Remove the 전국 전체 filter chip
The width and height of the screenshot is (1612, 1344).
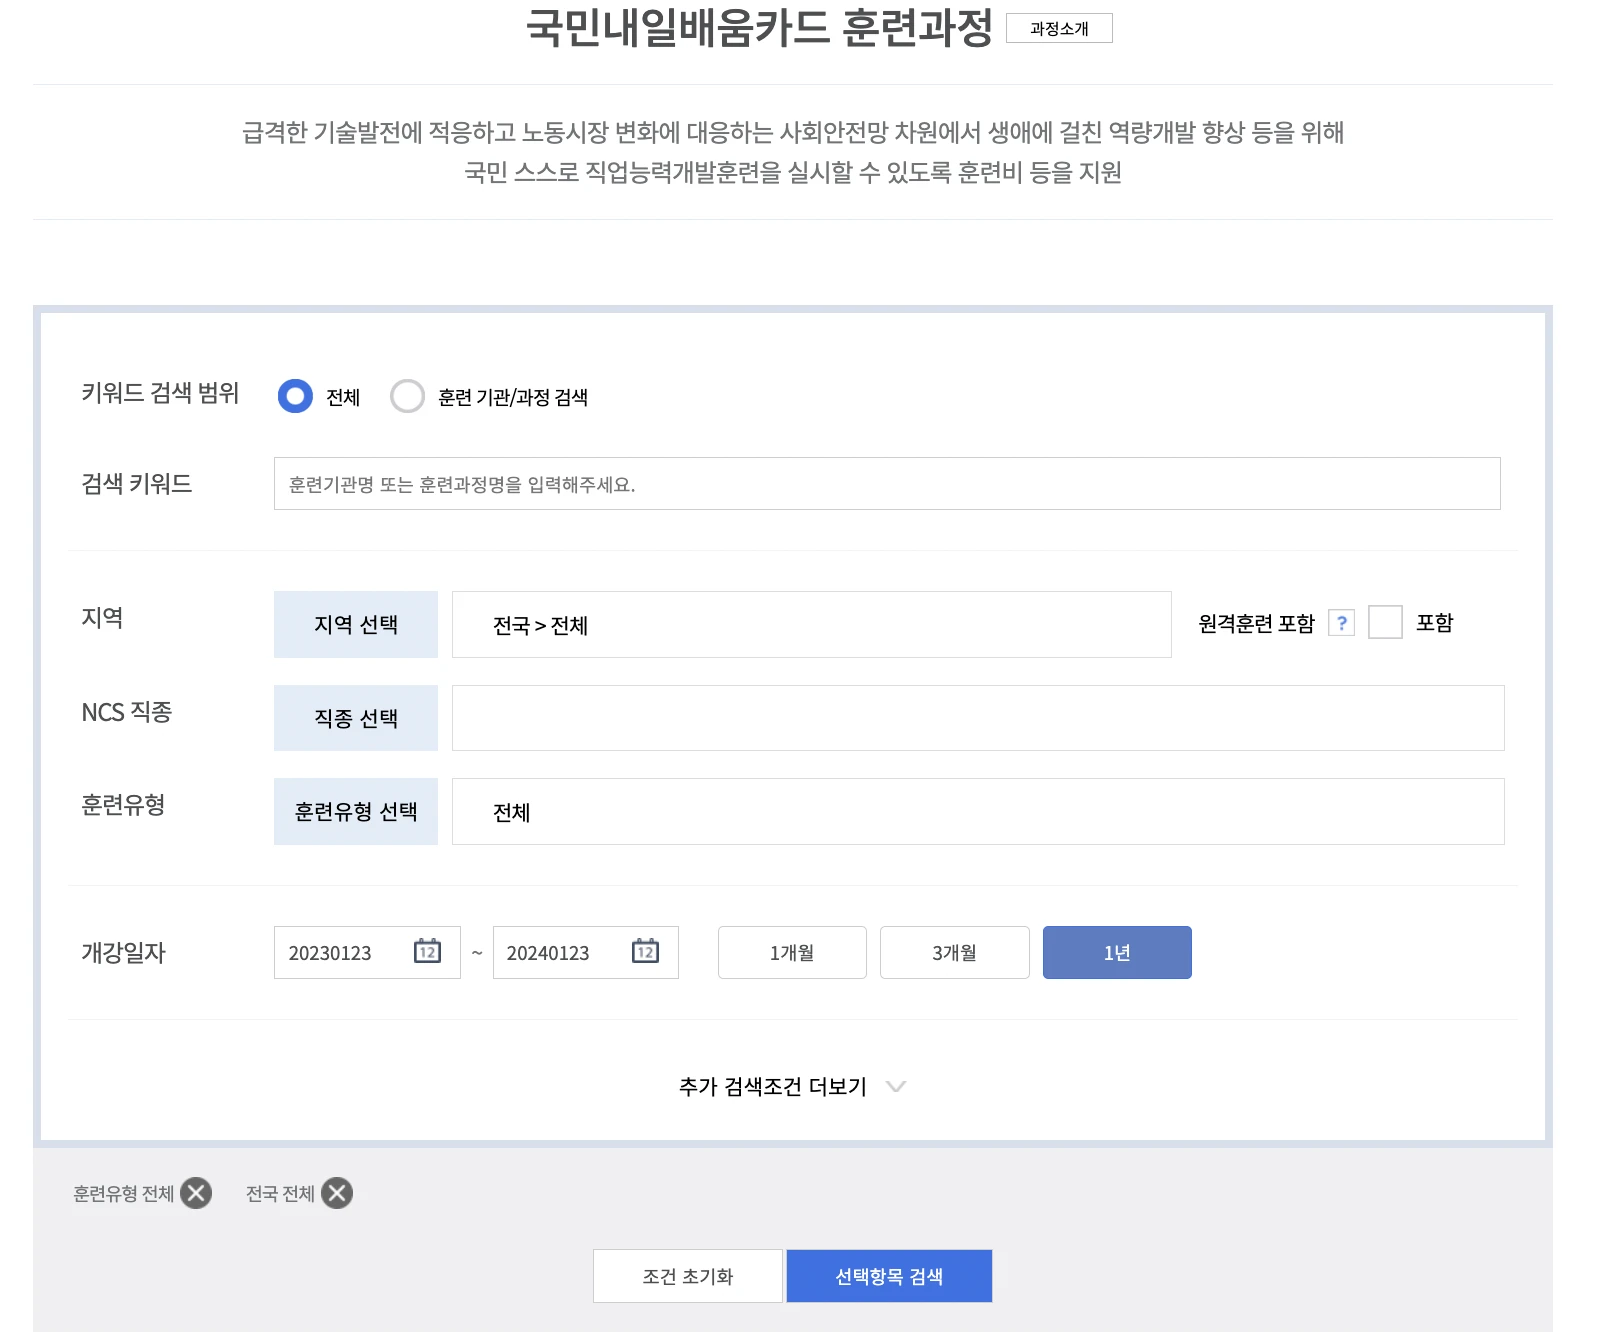click(x=337, y=1192)
